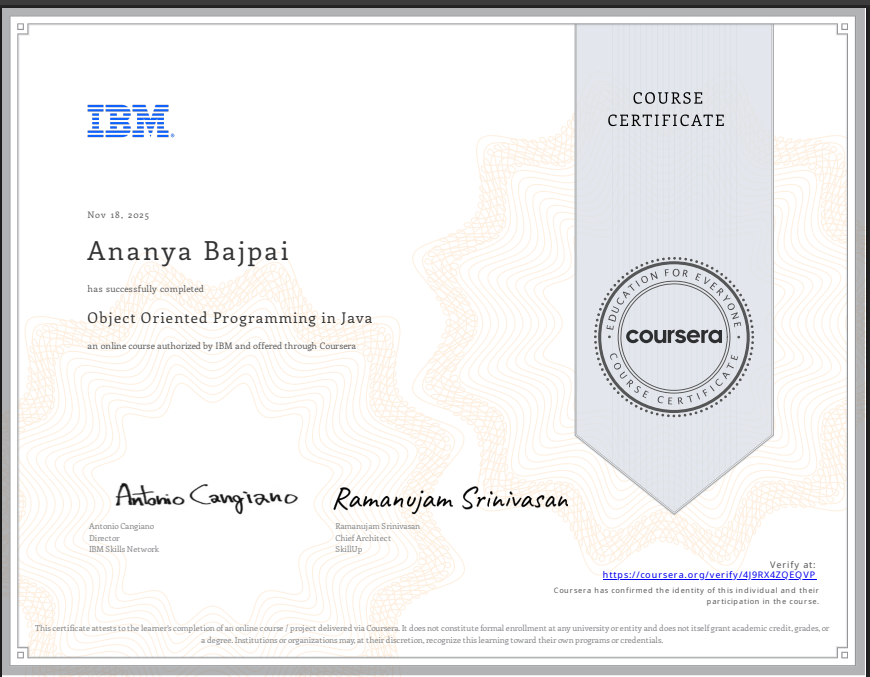Click the printed name Antonio Cangiano

tap(122, 526)
